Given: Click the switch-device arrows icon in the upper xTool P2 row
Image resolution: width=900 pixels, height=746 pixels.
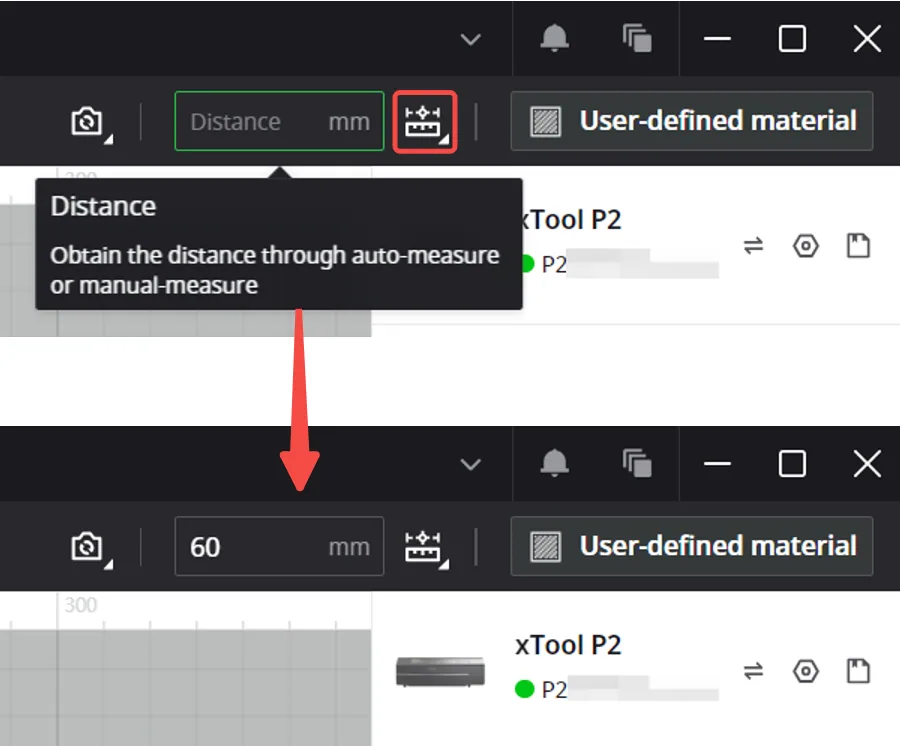Looking at the screenshot, I should click(754, 246).
